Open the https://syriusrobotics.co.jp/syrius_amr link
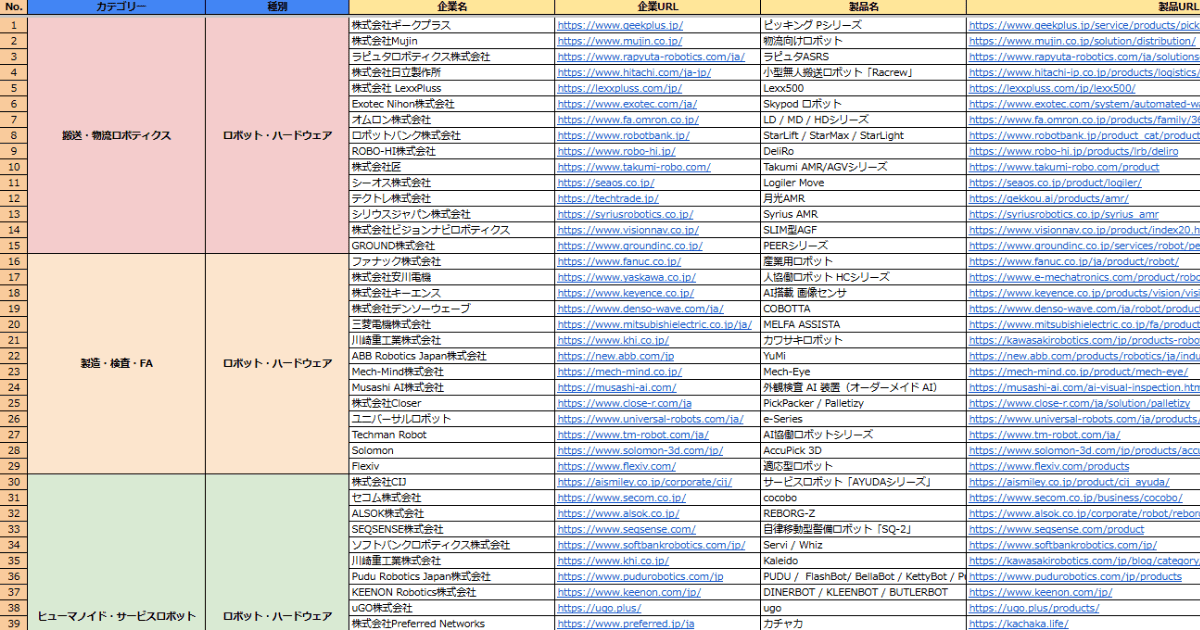 pyautogui.click(x=1064, y=214)
